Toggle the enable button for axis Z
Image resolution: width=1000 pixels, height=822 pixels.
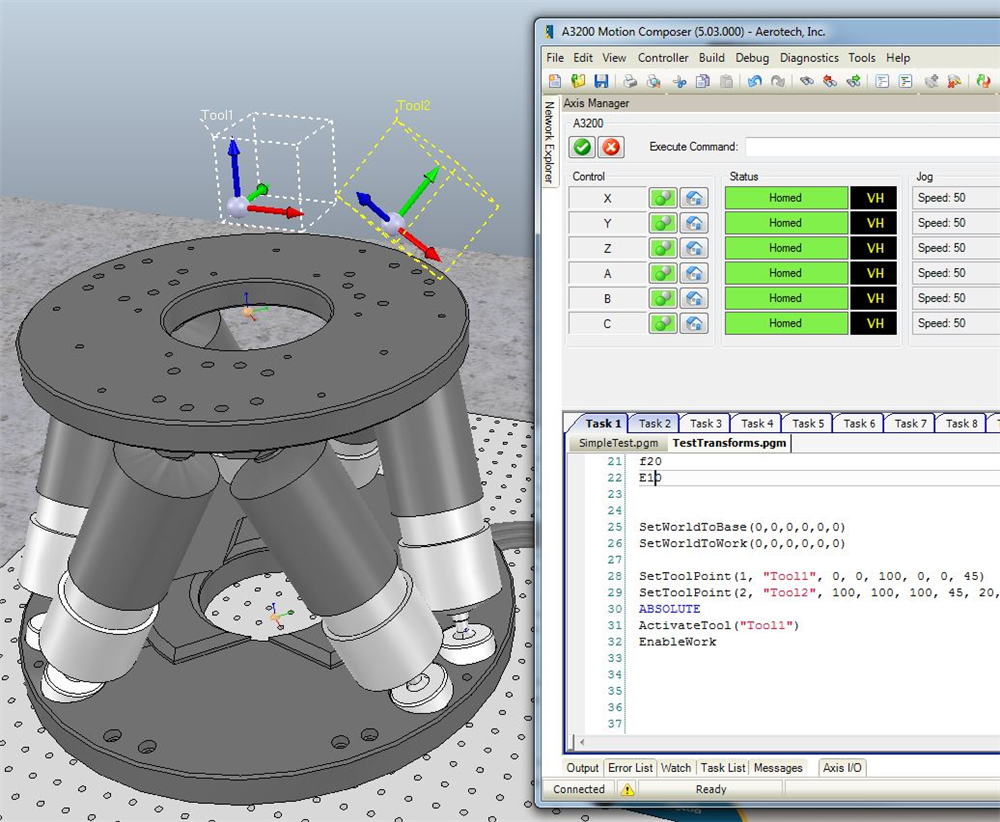(x=663, y=248)
